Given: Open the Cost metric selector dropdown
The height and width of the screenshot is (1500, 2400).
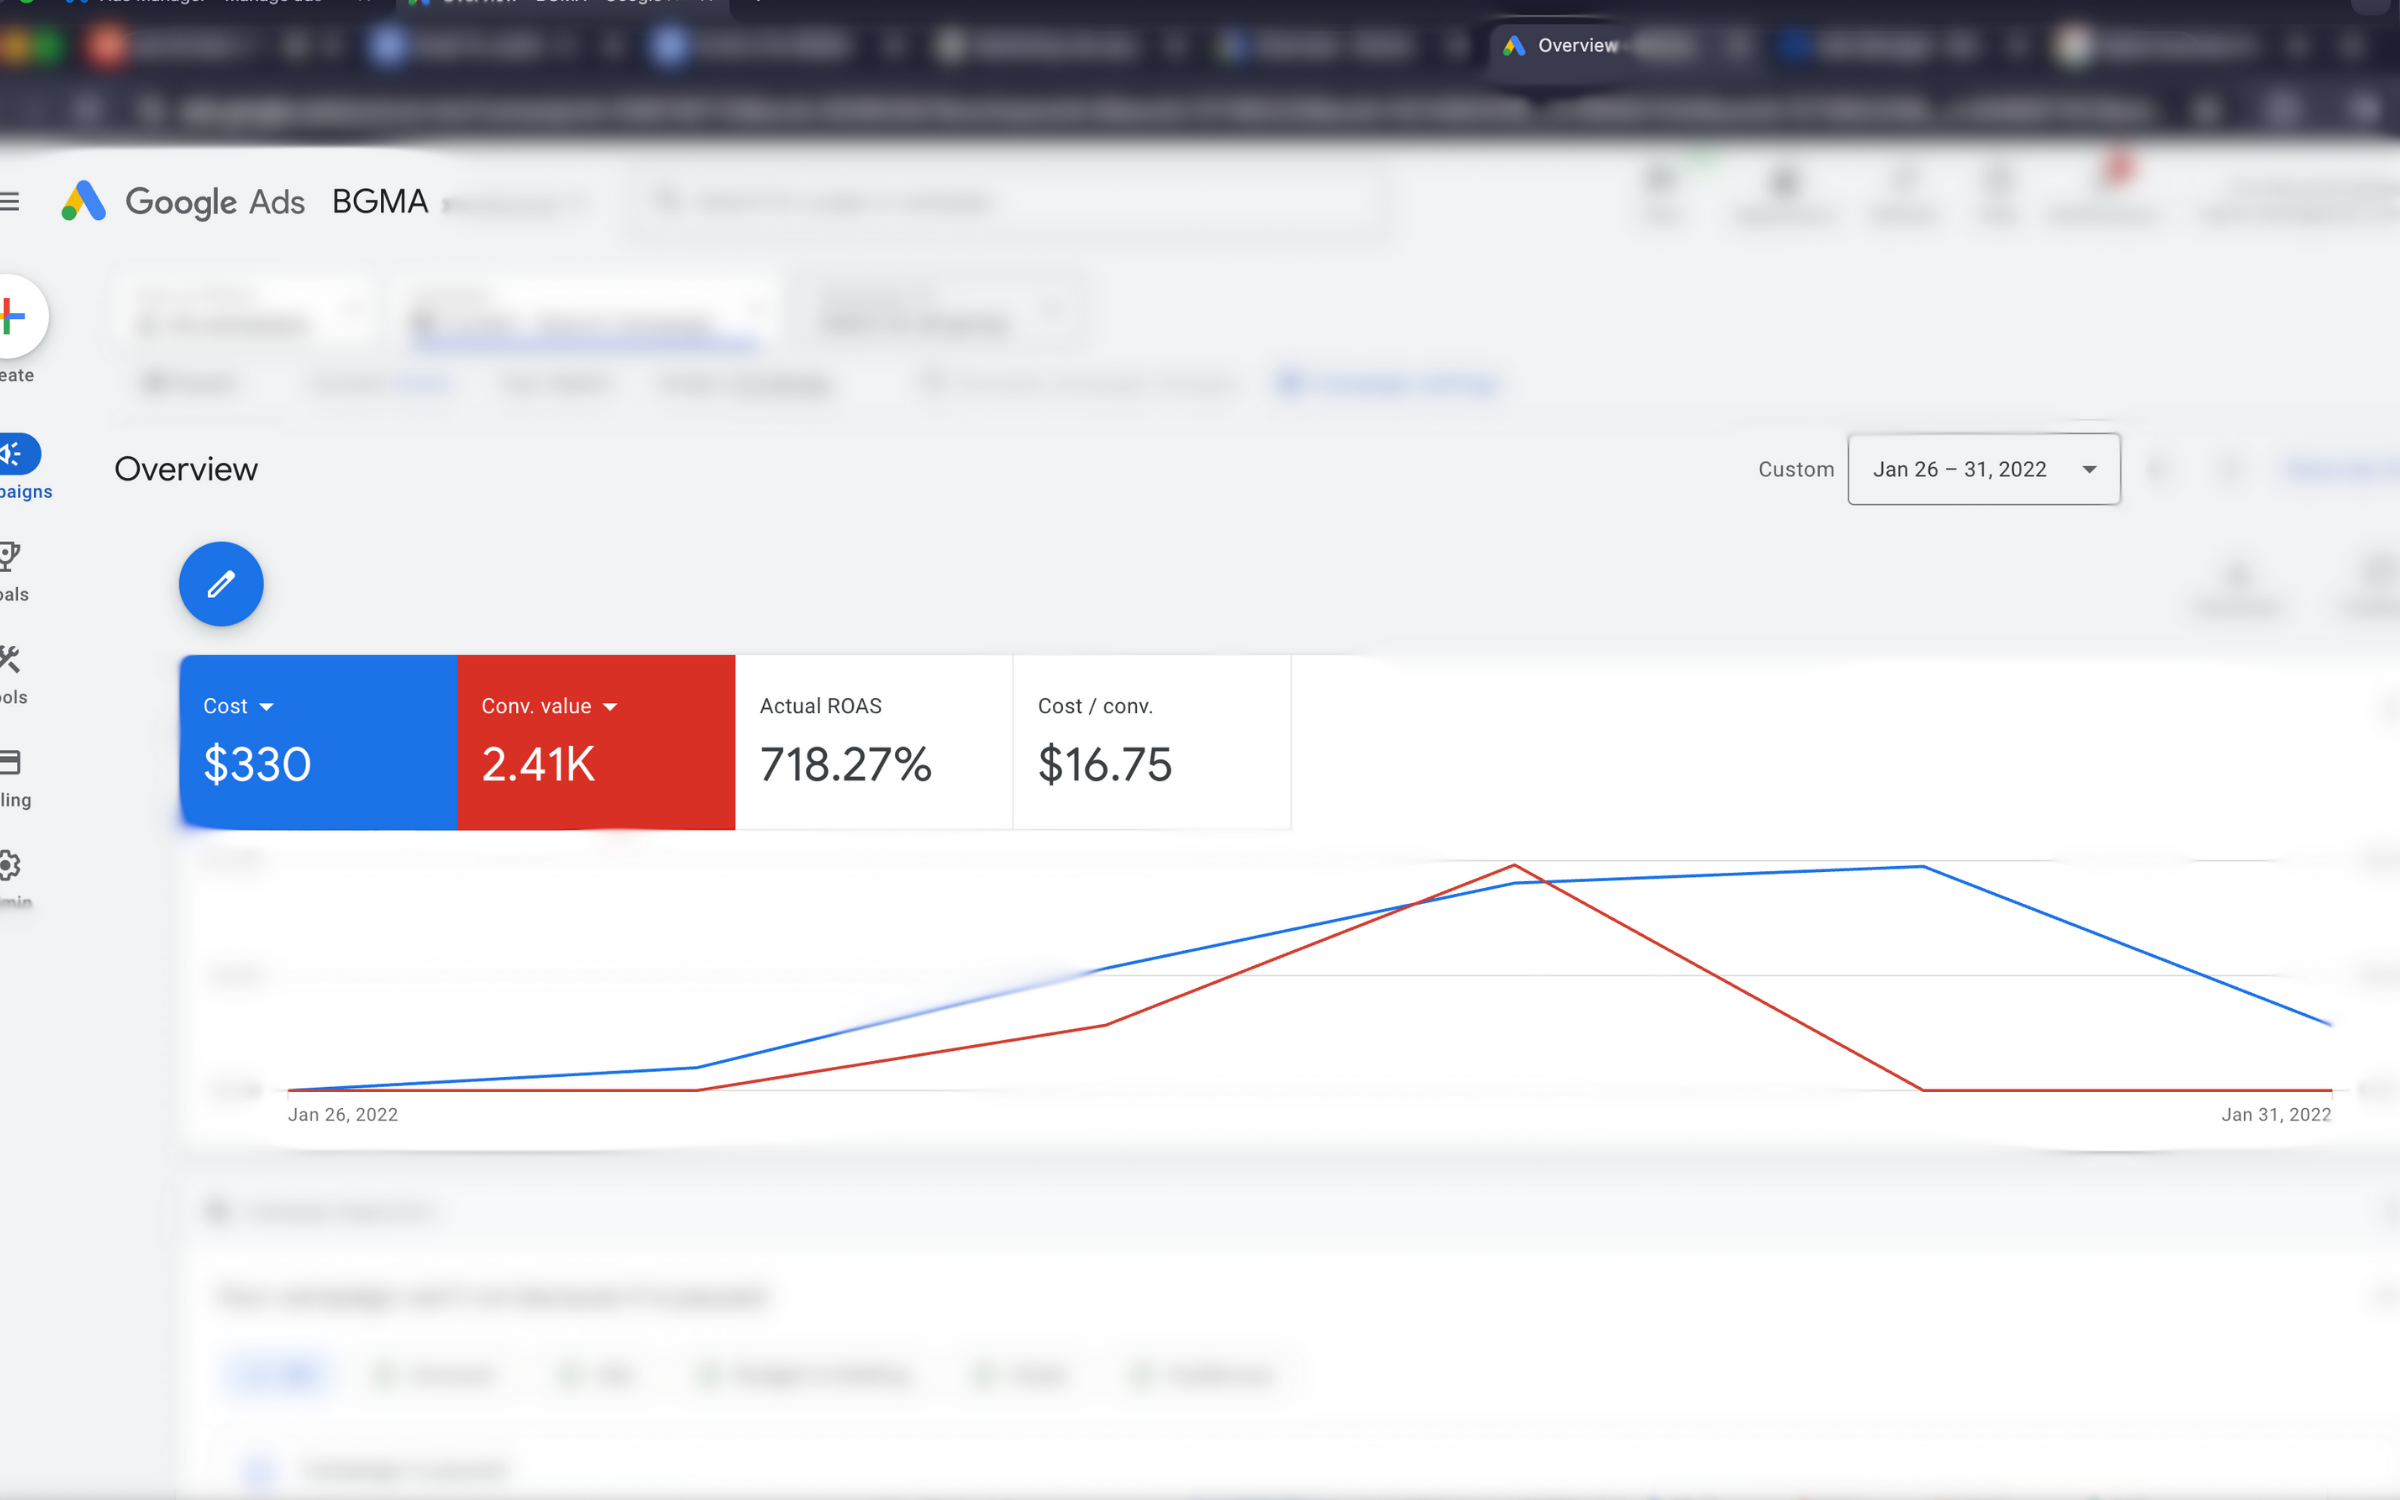Looking at the screenshot, I should click(x=267, y=705).
